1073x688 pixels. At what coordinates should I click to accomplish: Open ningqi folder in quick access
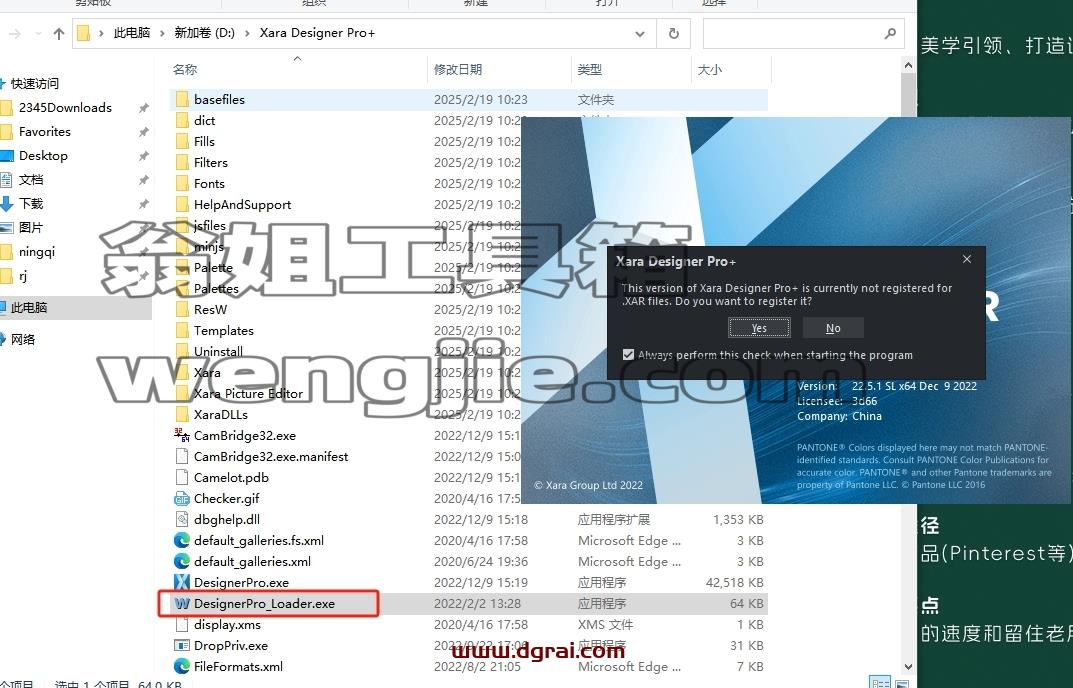click(37, 251)
